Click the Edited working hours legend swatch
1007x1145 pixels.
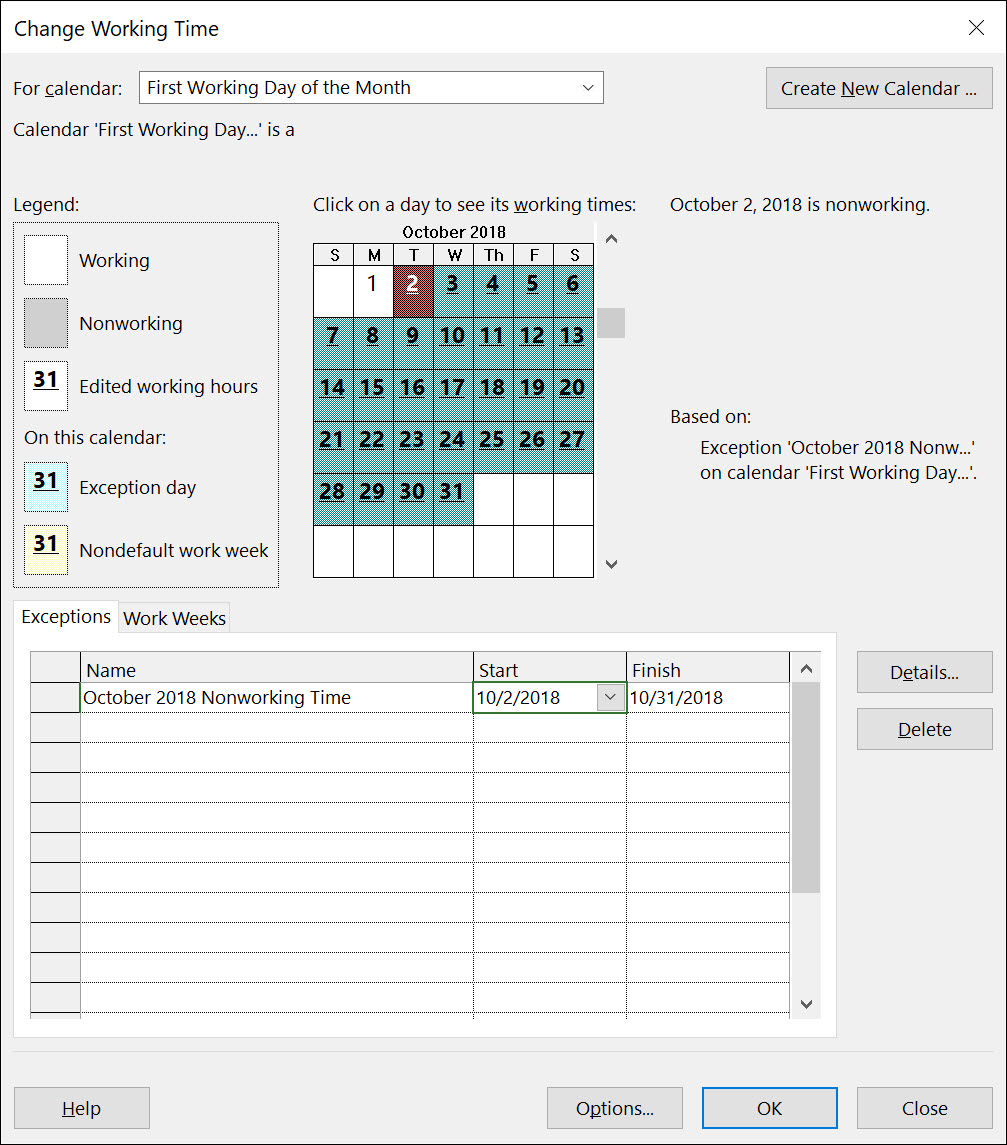pyautogui.click(x=46, y=386)
